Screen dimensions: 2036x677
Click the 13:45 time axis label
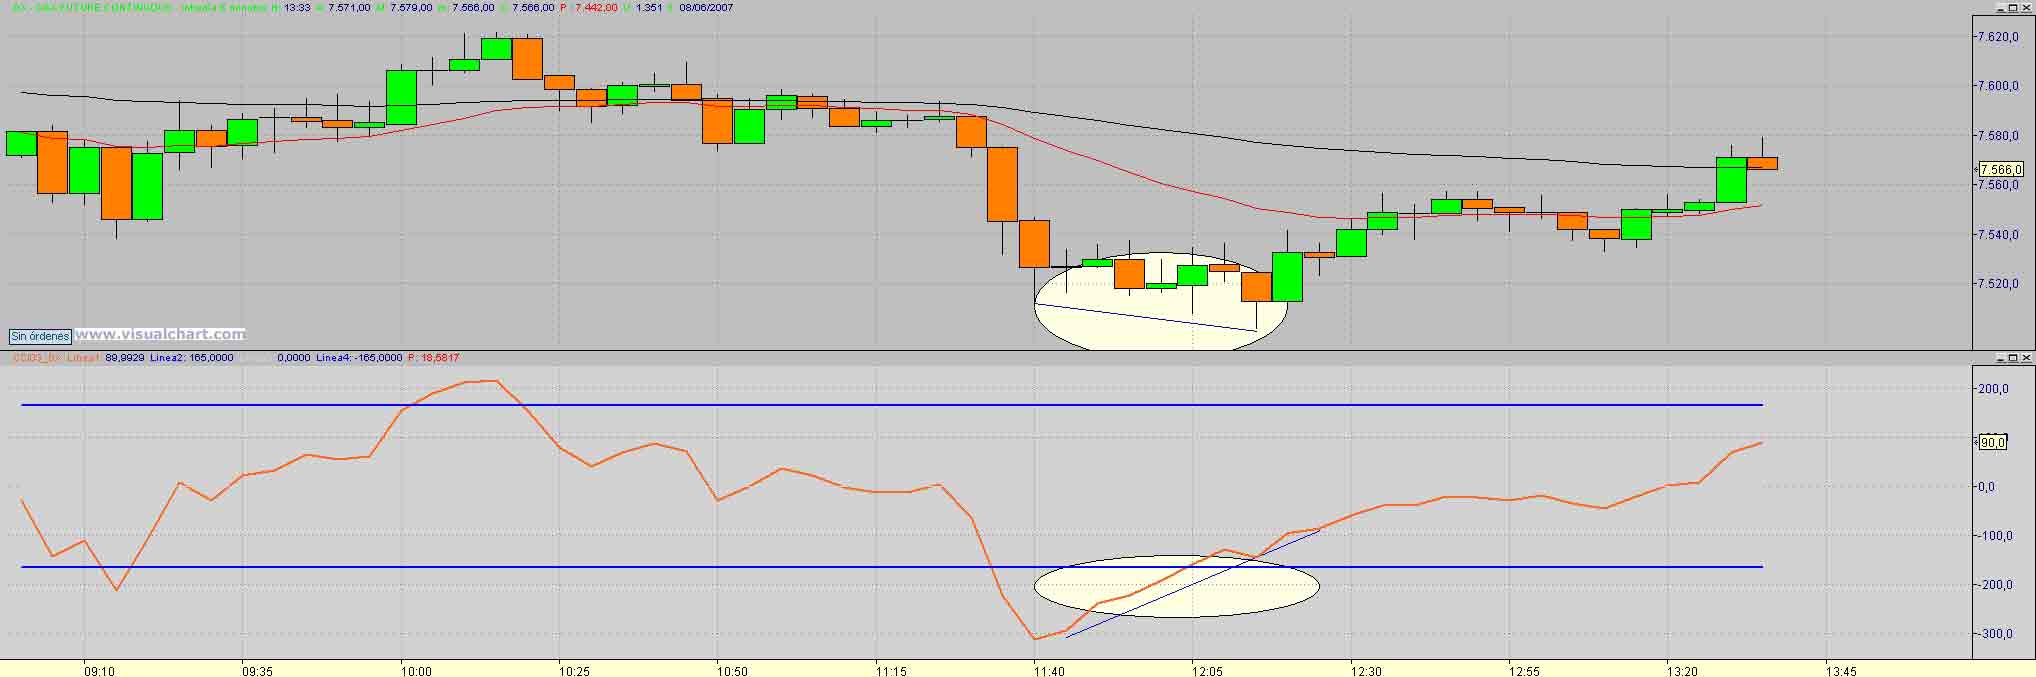(x=1841, y=671)
